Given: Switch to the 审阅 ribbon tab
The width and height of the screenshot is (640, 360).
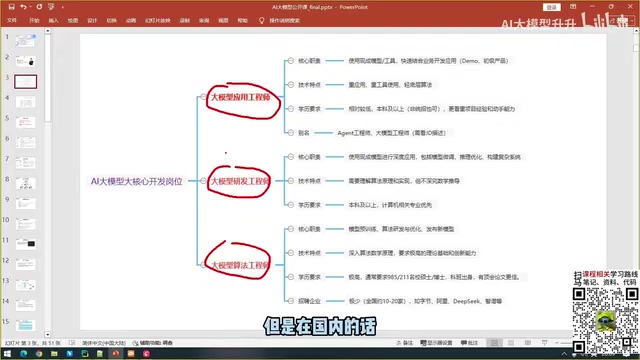Looking at the screenshot, I should click(204, 20).
